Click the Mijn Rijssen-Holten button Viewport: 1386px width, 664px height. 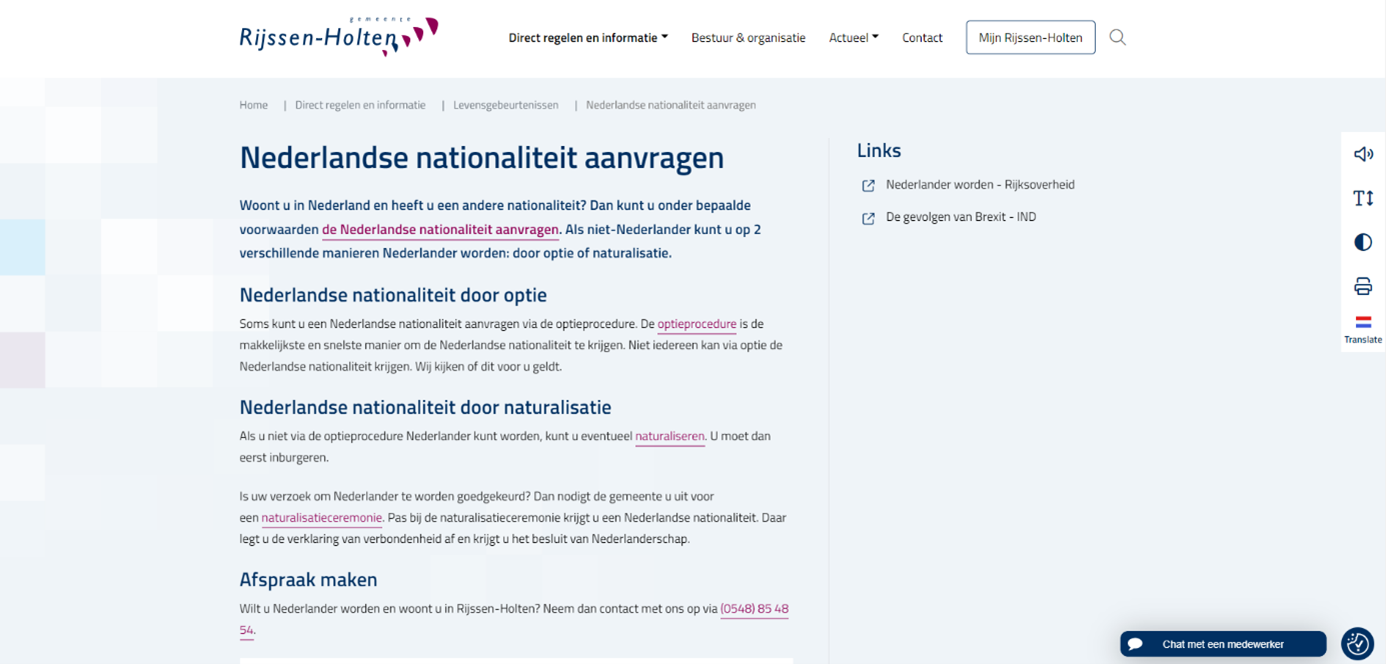(1030, 37)
